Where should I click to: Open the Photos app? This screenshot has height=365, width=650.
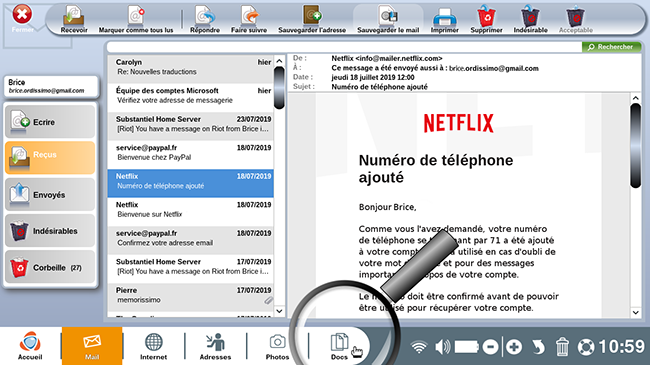pos(277,346)
